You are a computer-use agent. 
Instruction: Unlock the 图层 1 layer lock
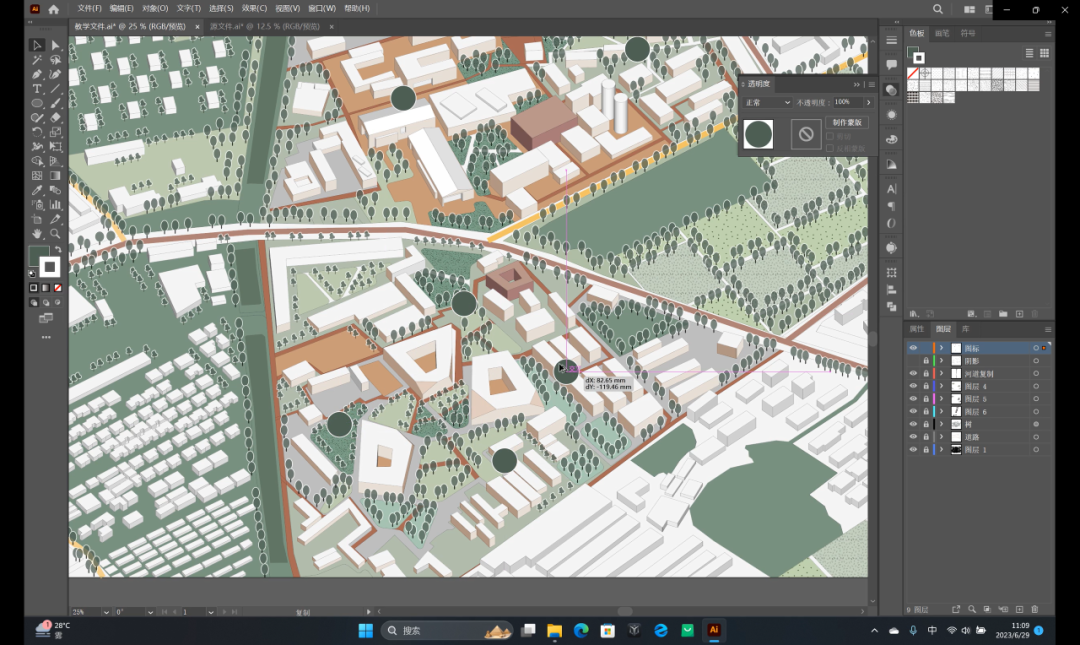(926, 449)
